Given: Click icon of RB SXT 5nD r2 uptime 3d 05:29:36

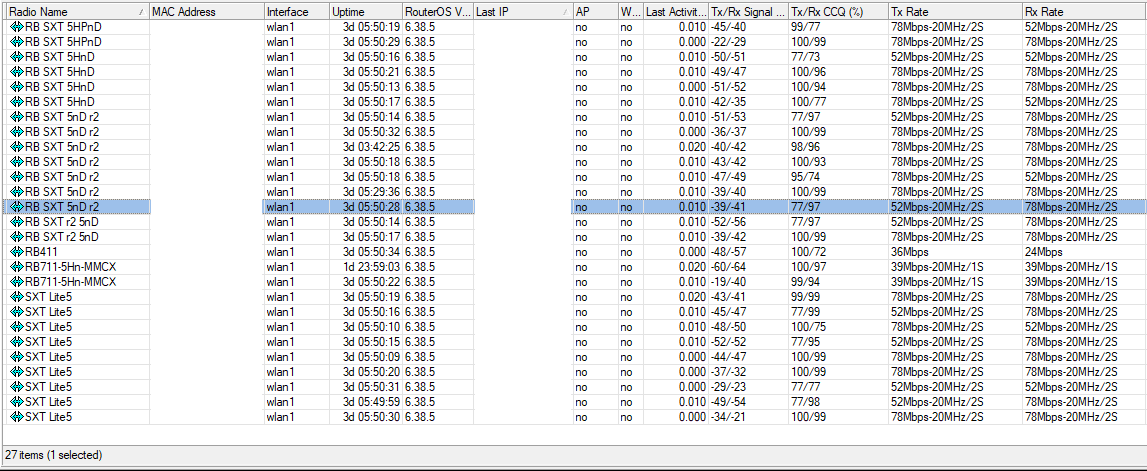Looking at the screenshot, I should [18, 192].
